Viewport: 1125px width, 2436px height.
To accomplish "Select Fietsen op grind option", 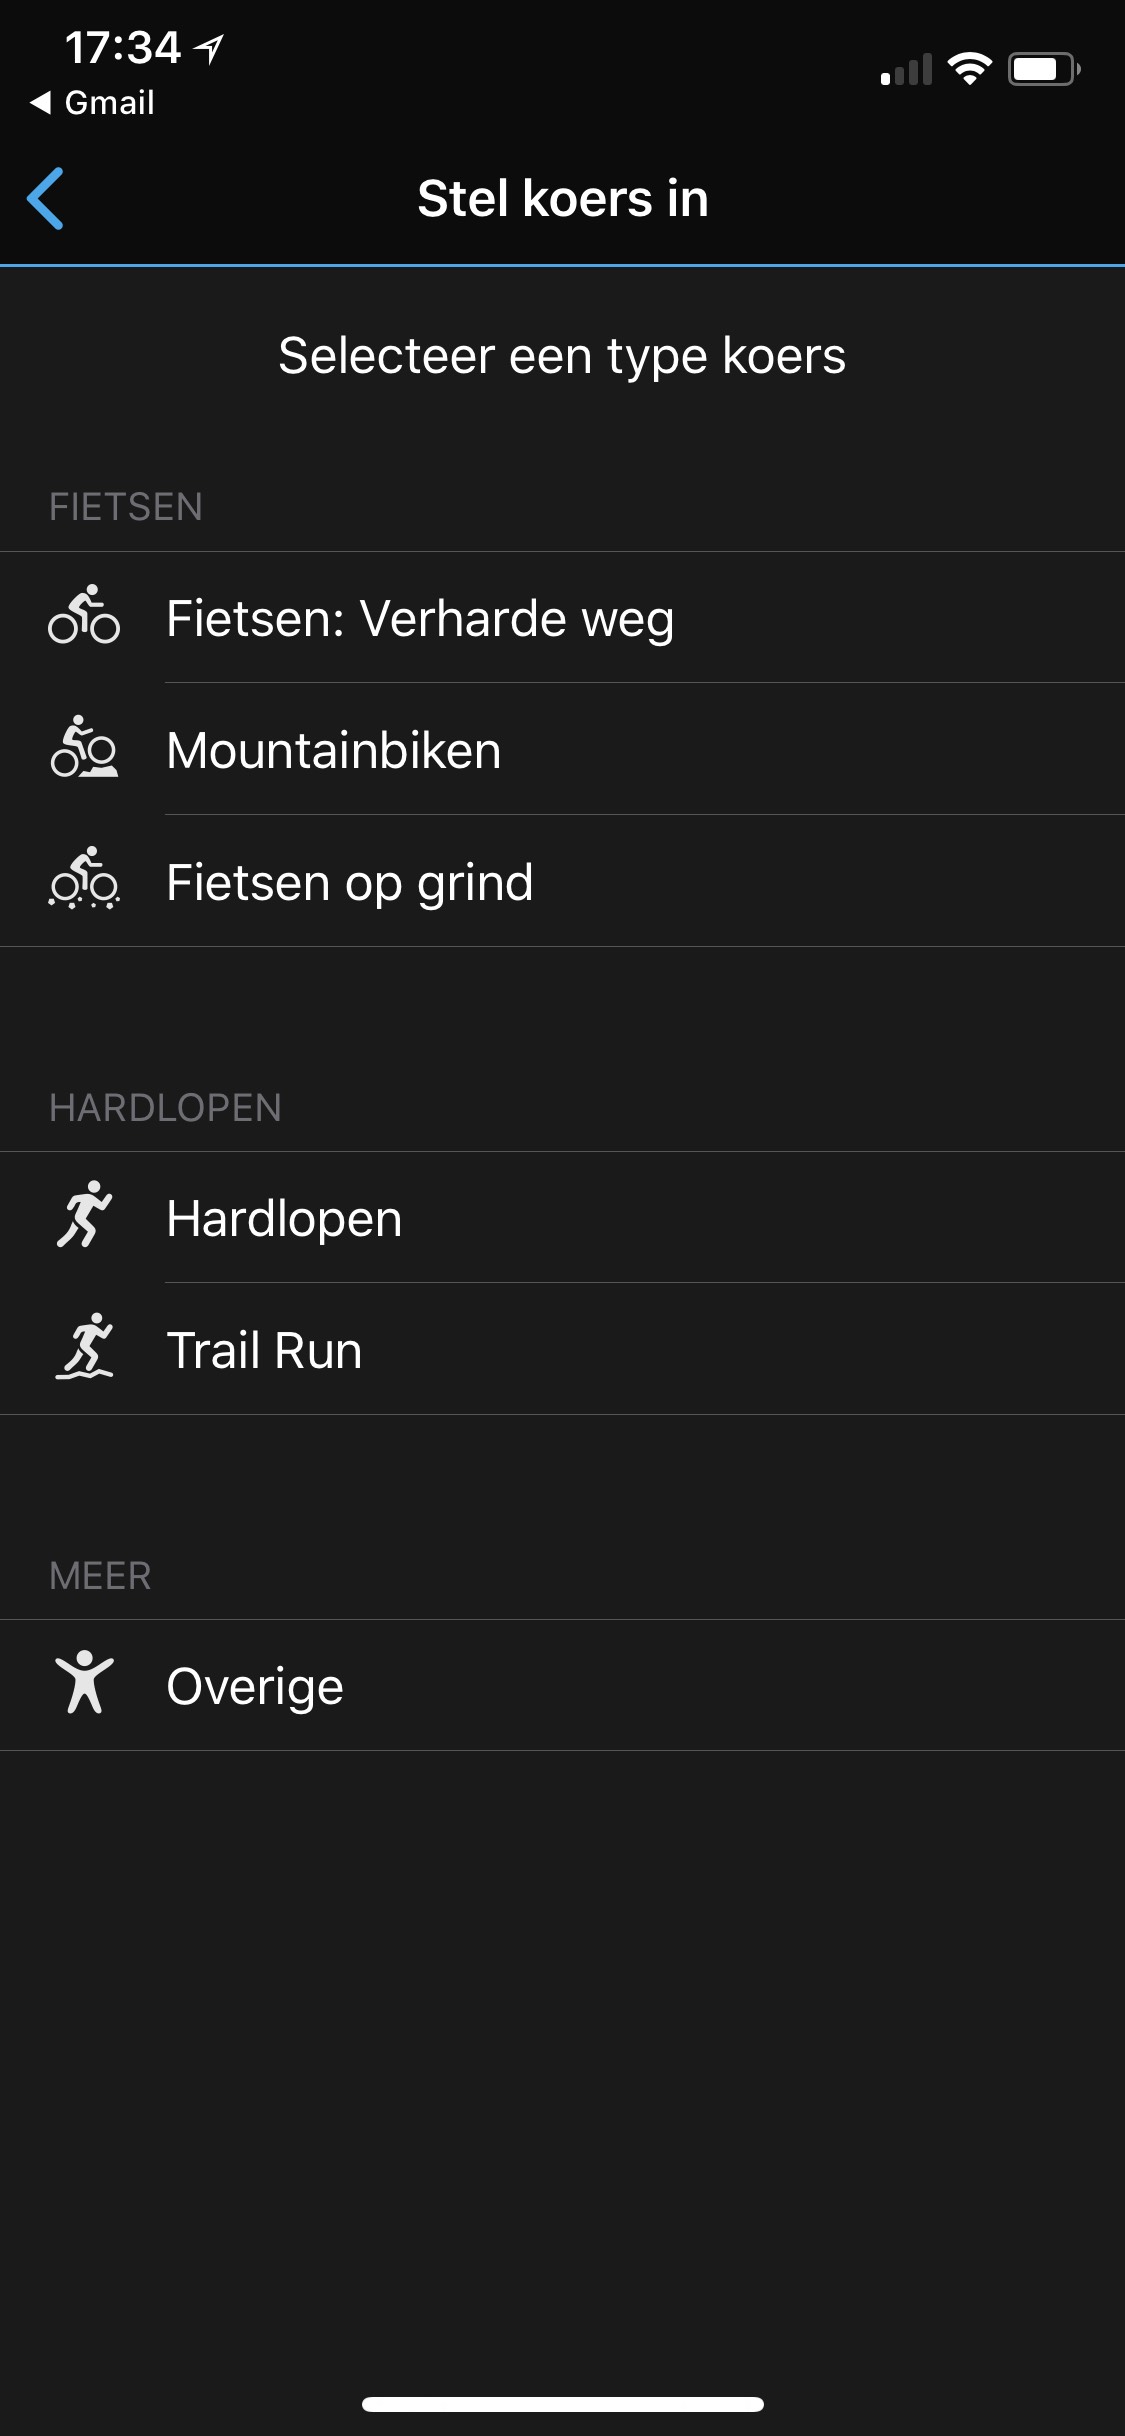I will click(562, 881).
